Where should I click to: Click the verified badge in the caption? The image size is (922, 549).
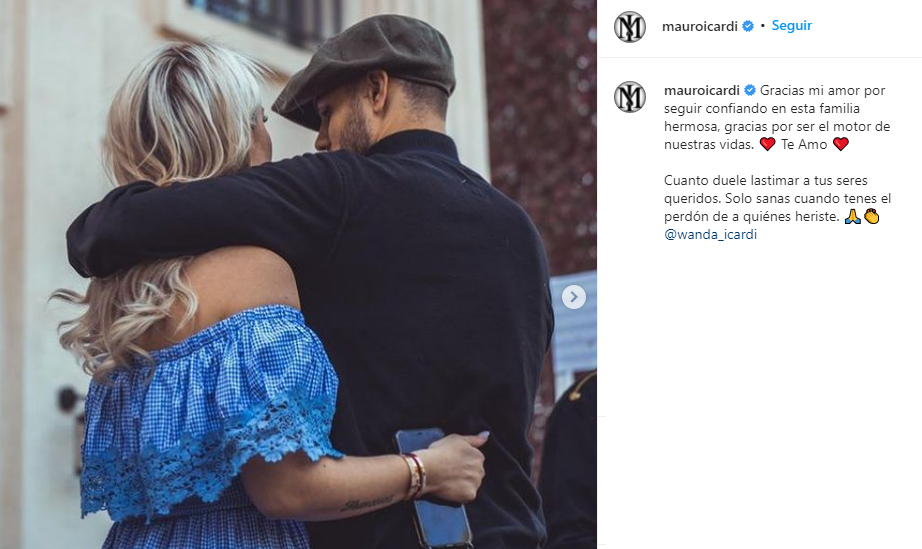750,91
